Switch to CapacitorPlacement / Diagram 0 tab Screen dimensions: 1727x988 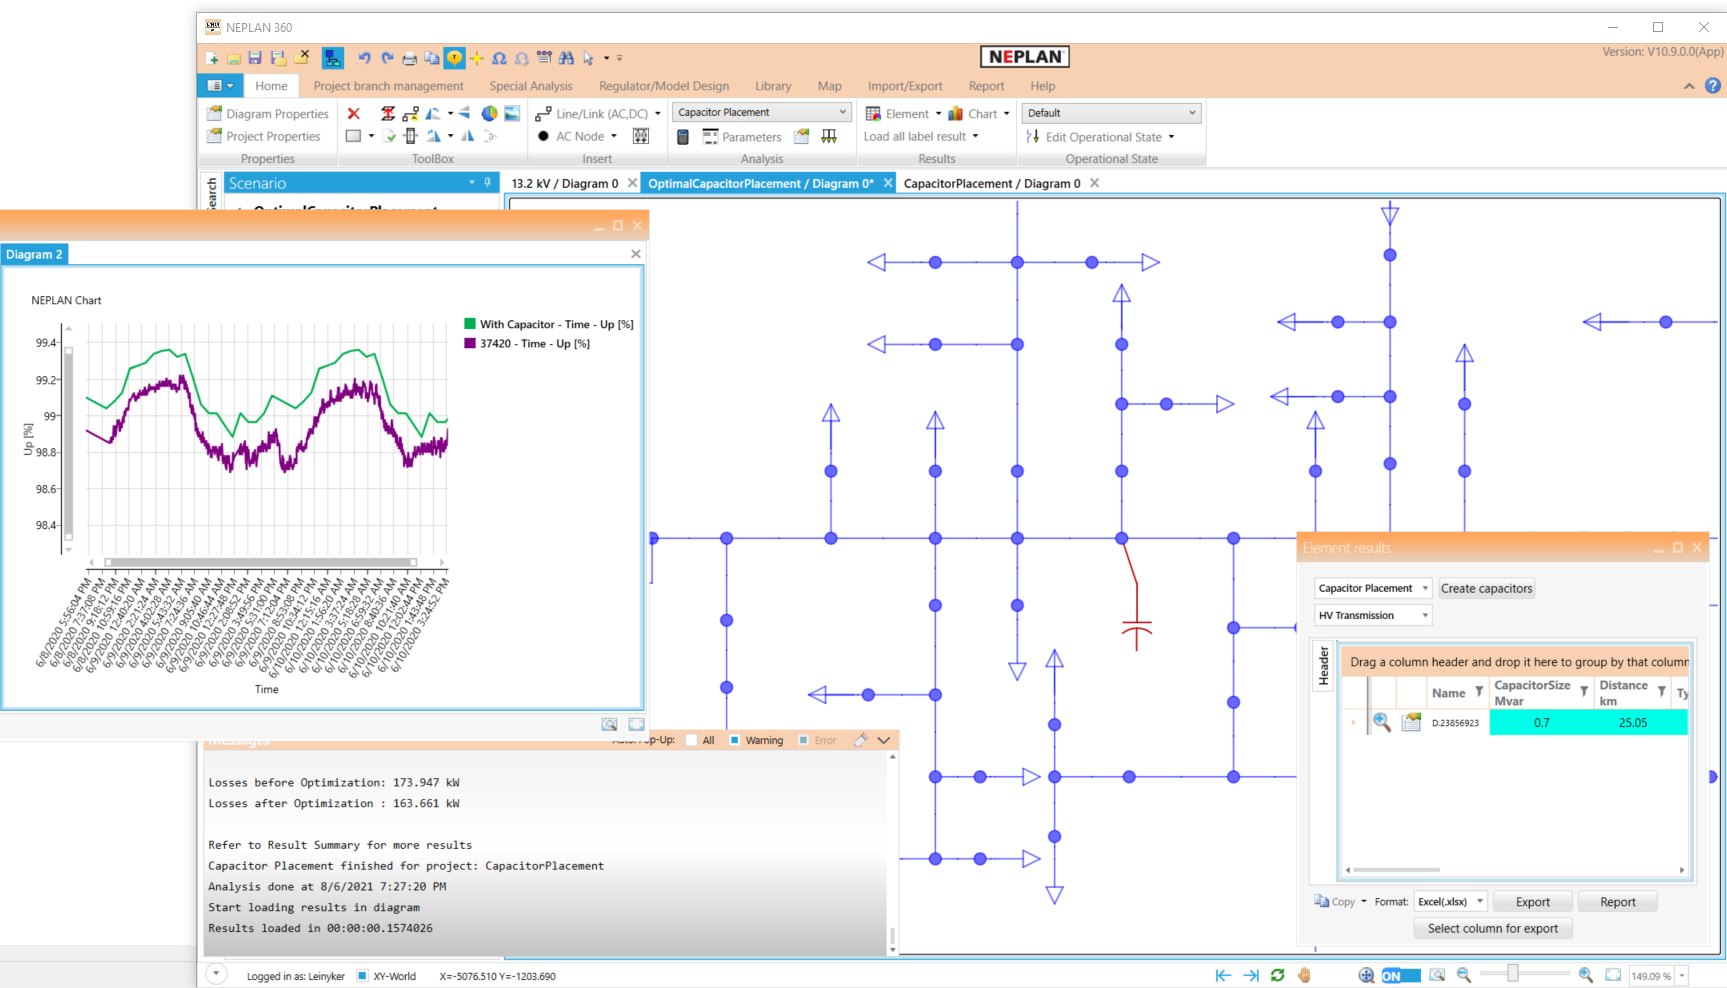992,183
